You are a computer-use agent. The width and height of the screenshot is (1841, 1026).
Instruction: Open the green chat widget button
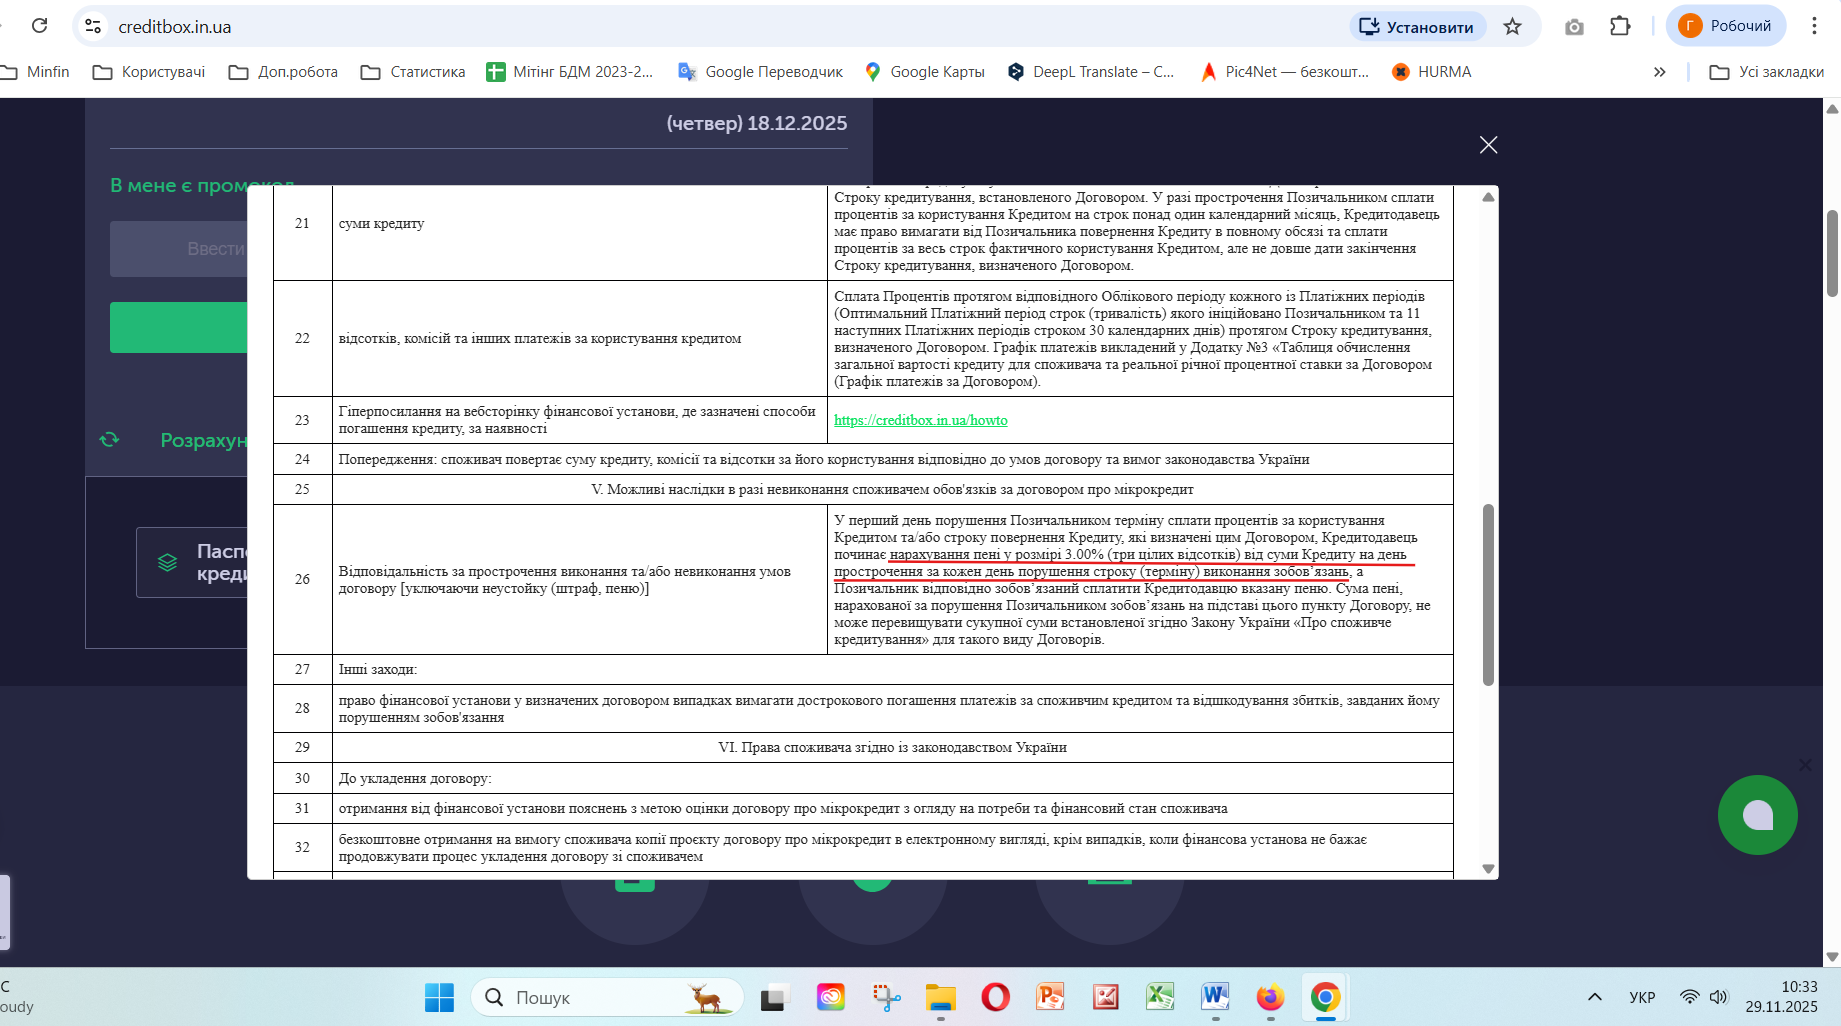pos(1757,815)
